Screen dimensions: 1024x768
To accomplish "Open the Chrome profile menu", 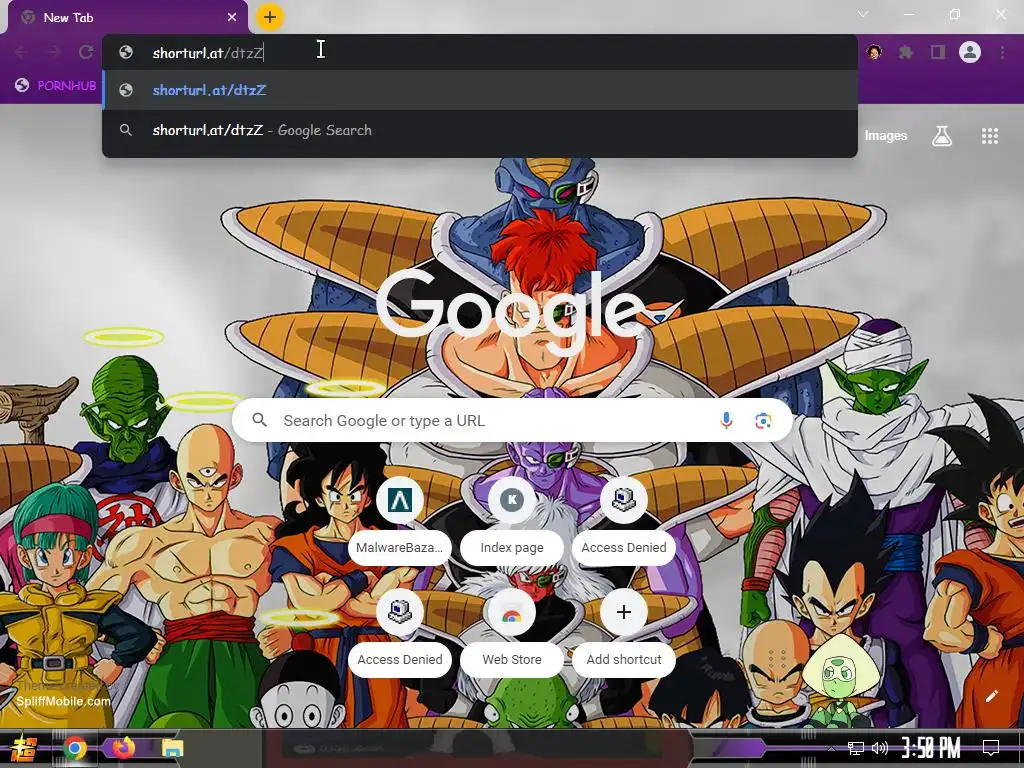I will [970, 52].
